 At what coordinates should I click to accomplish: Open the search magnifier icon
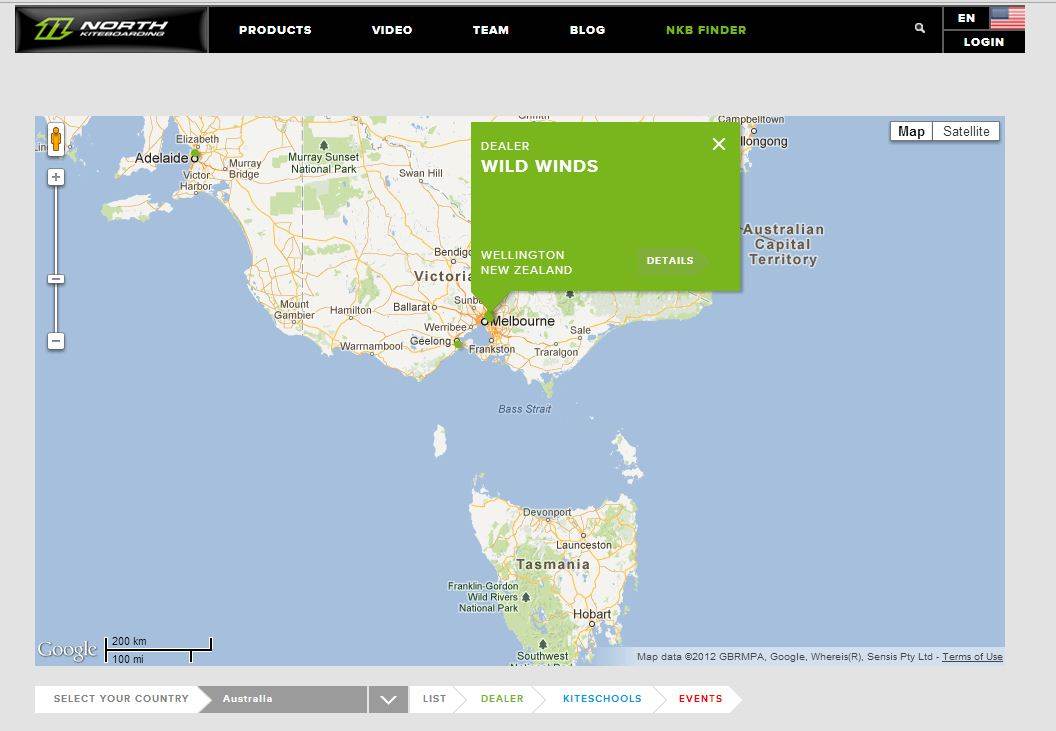(x=920, y=29)
